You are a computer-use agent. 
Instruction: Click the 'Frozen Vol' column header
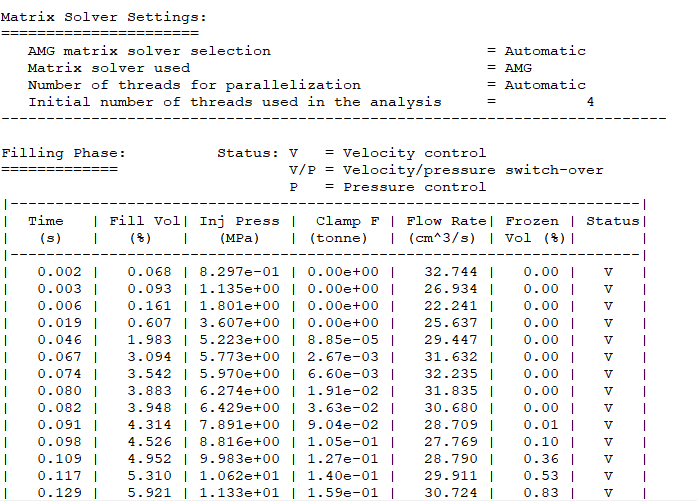click(x=532, y=221)
